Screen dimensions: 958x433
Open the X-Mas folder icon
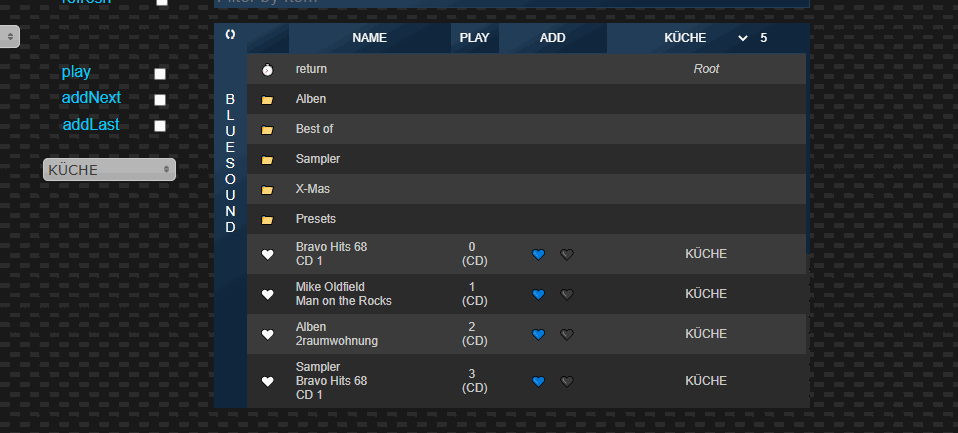pos(267,190)
